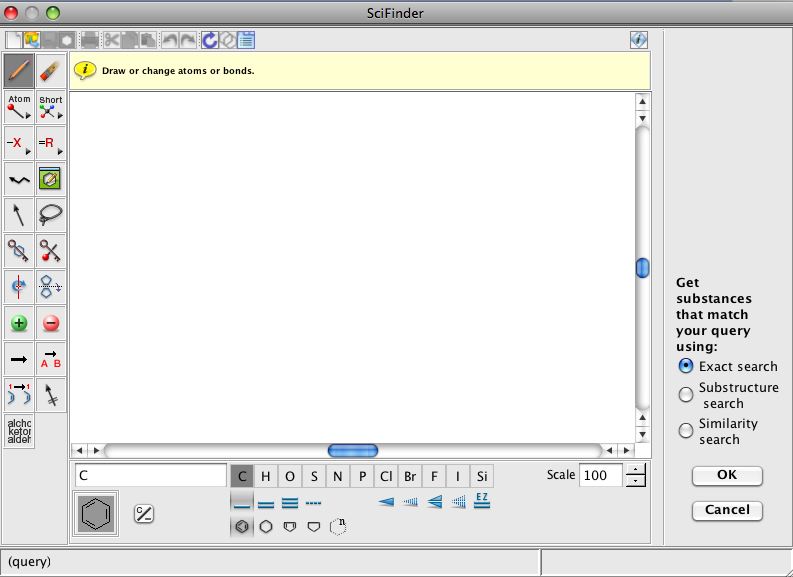Select the single bond type
The image size is (793, 577).
pos(242,502)
